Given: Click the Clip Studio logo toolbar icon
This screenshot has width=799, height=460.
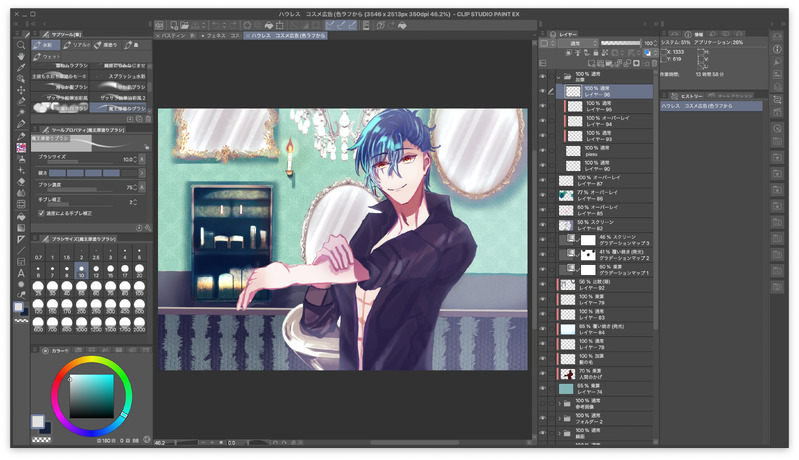Looking at the screenshot, I should [x=159, y=25].
